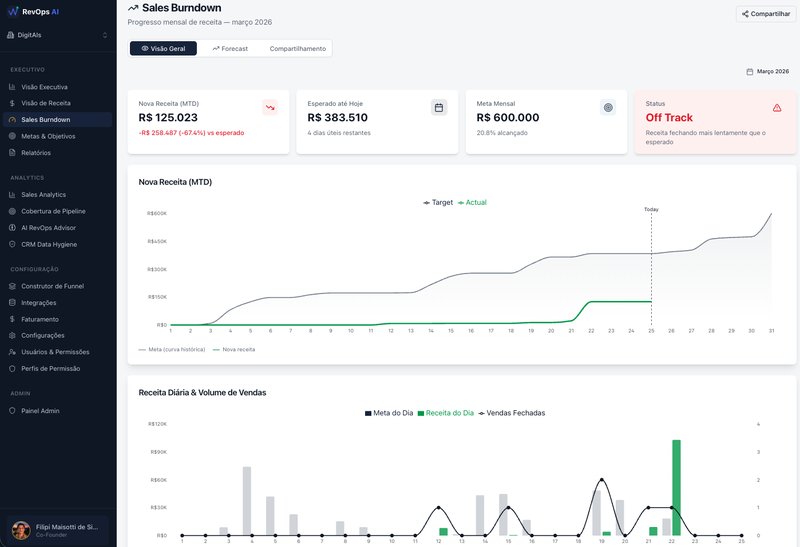Image resolution: width=800 pixels, height=547 pixels.
Task: Click the calendar icon on Esperado até Hoje card
Action: tap(439, 107)
